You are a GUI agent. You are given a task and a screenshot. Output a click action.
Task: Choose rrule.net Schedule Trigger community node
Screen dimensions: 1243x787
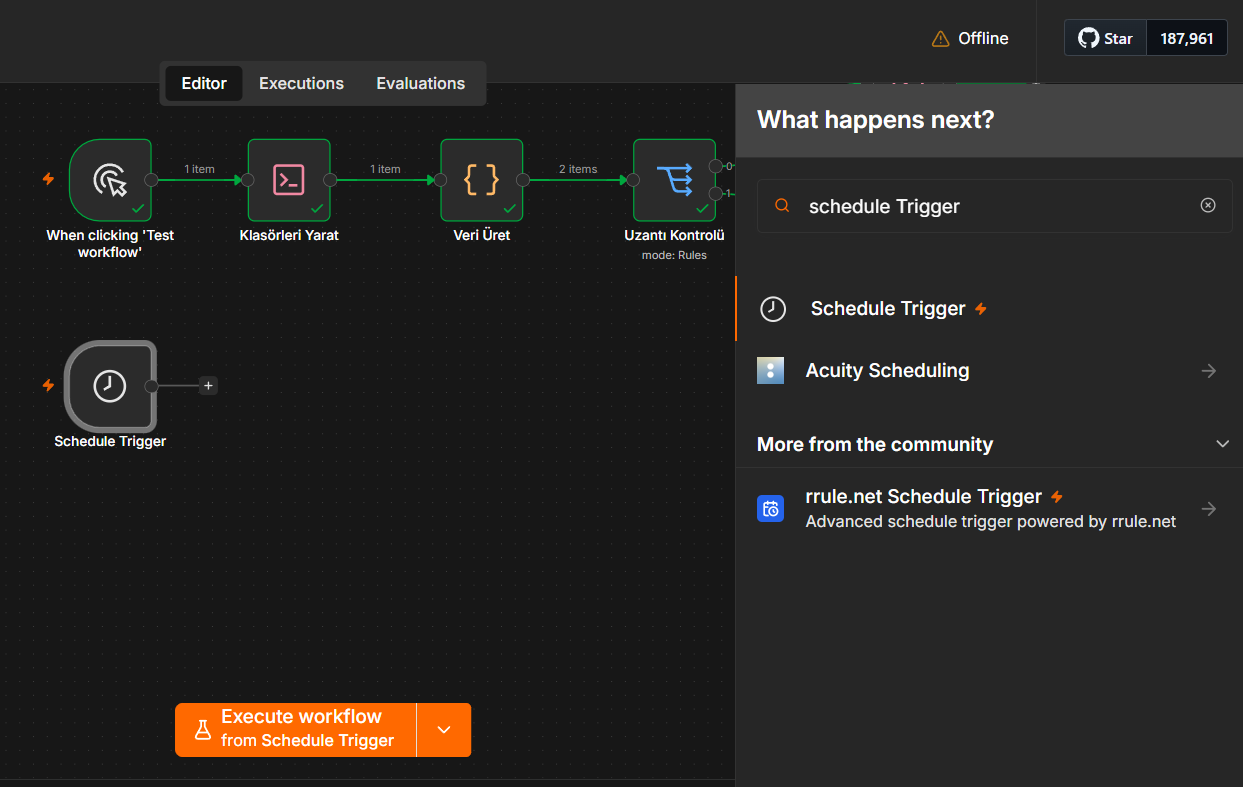coord(989,509)
